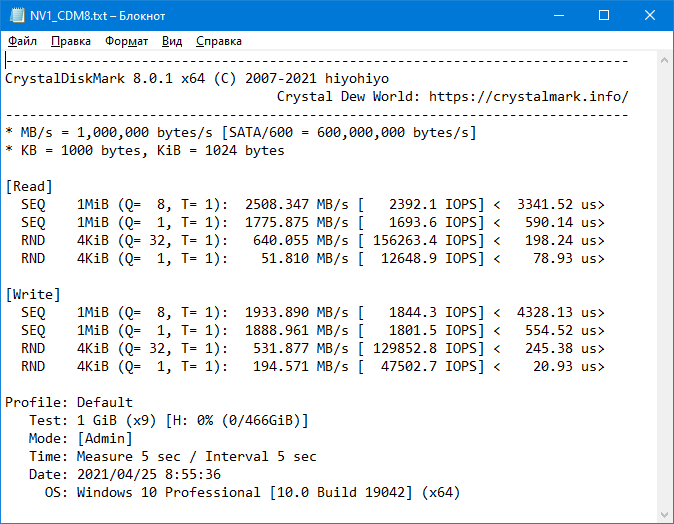Click the crystalmark.info URL text
The height and width of the screenshot is (524, 674).
529,96
